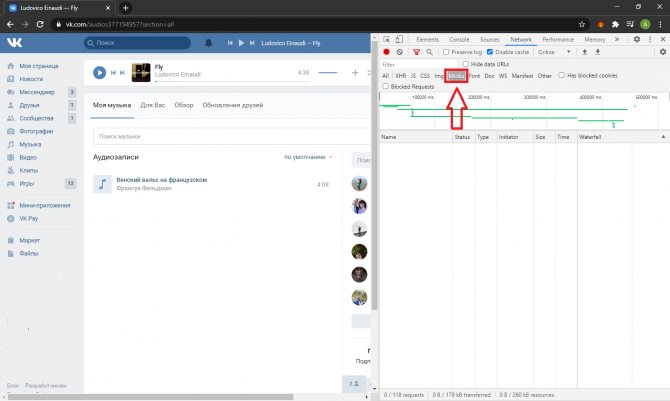670x401 pixels.
Task: Select the Font filter type
Action: (474, 76)
